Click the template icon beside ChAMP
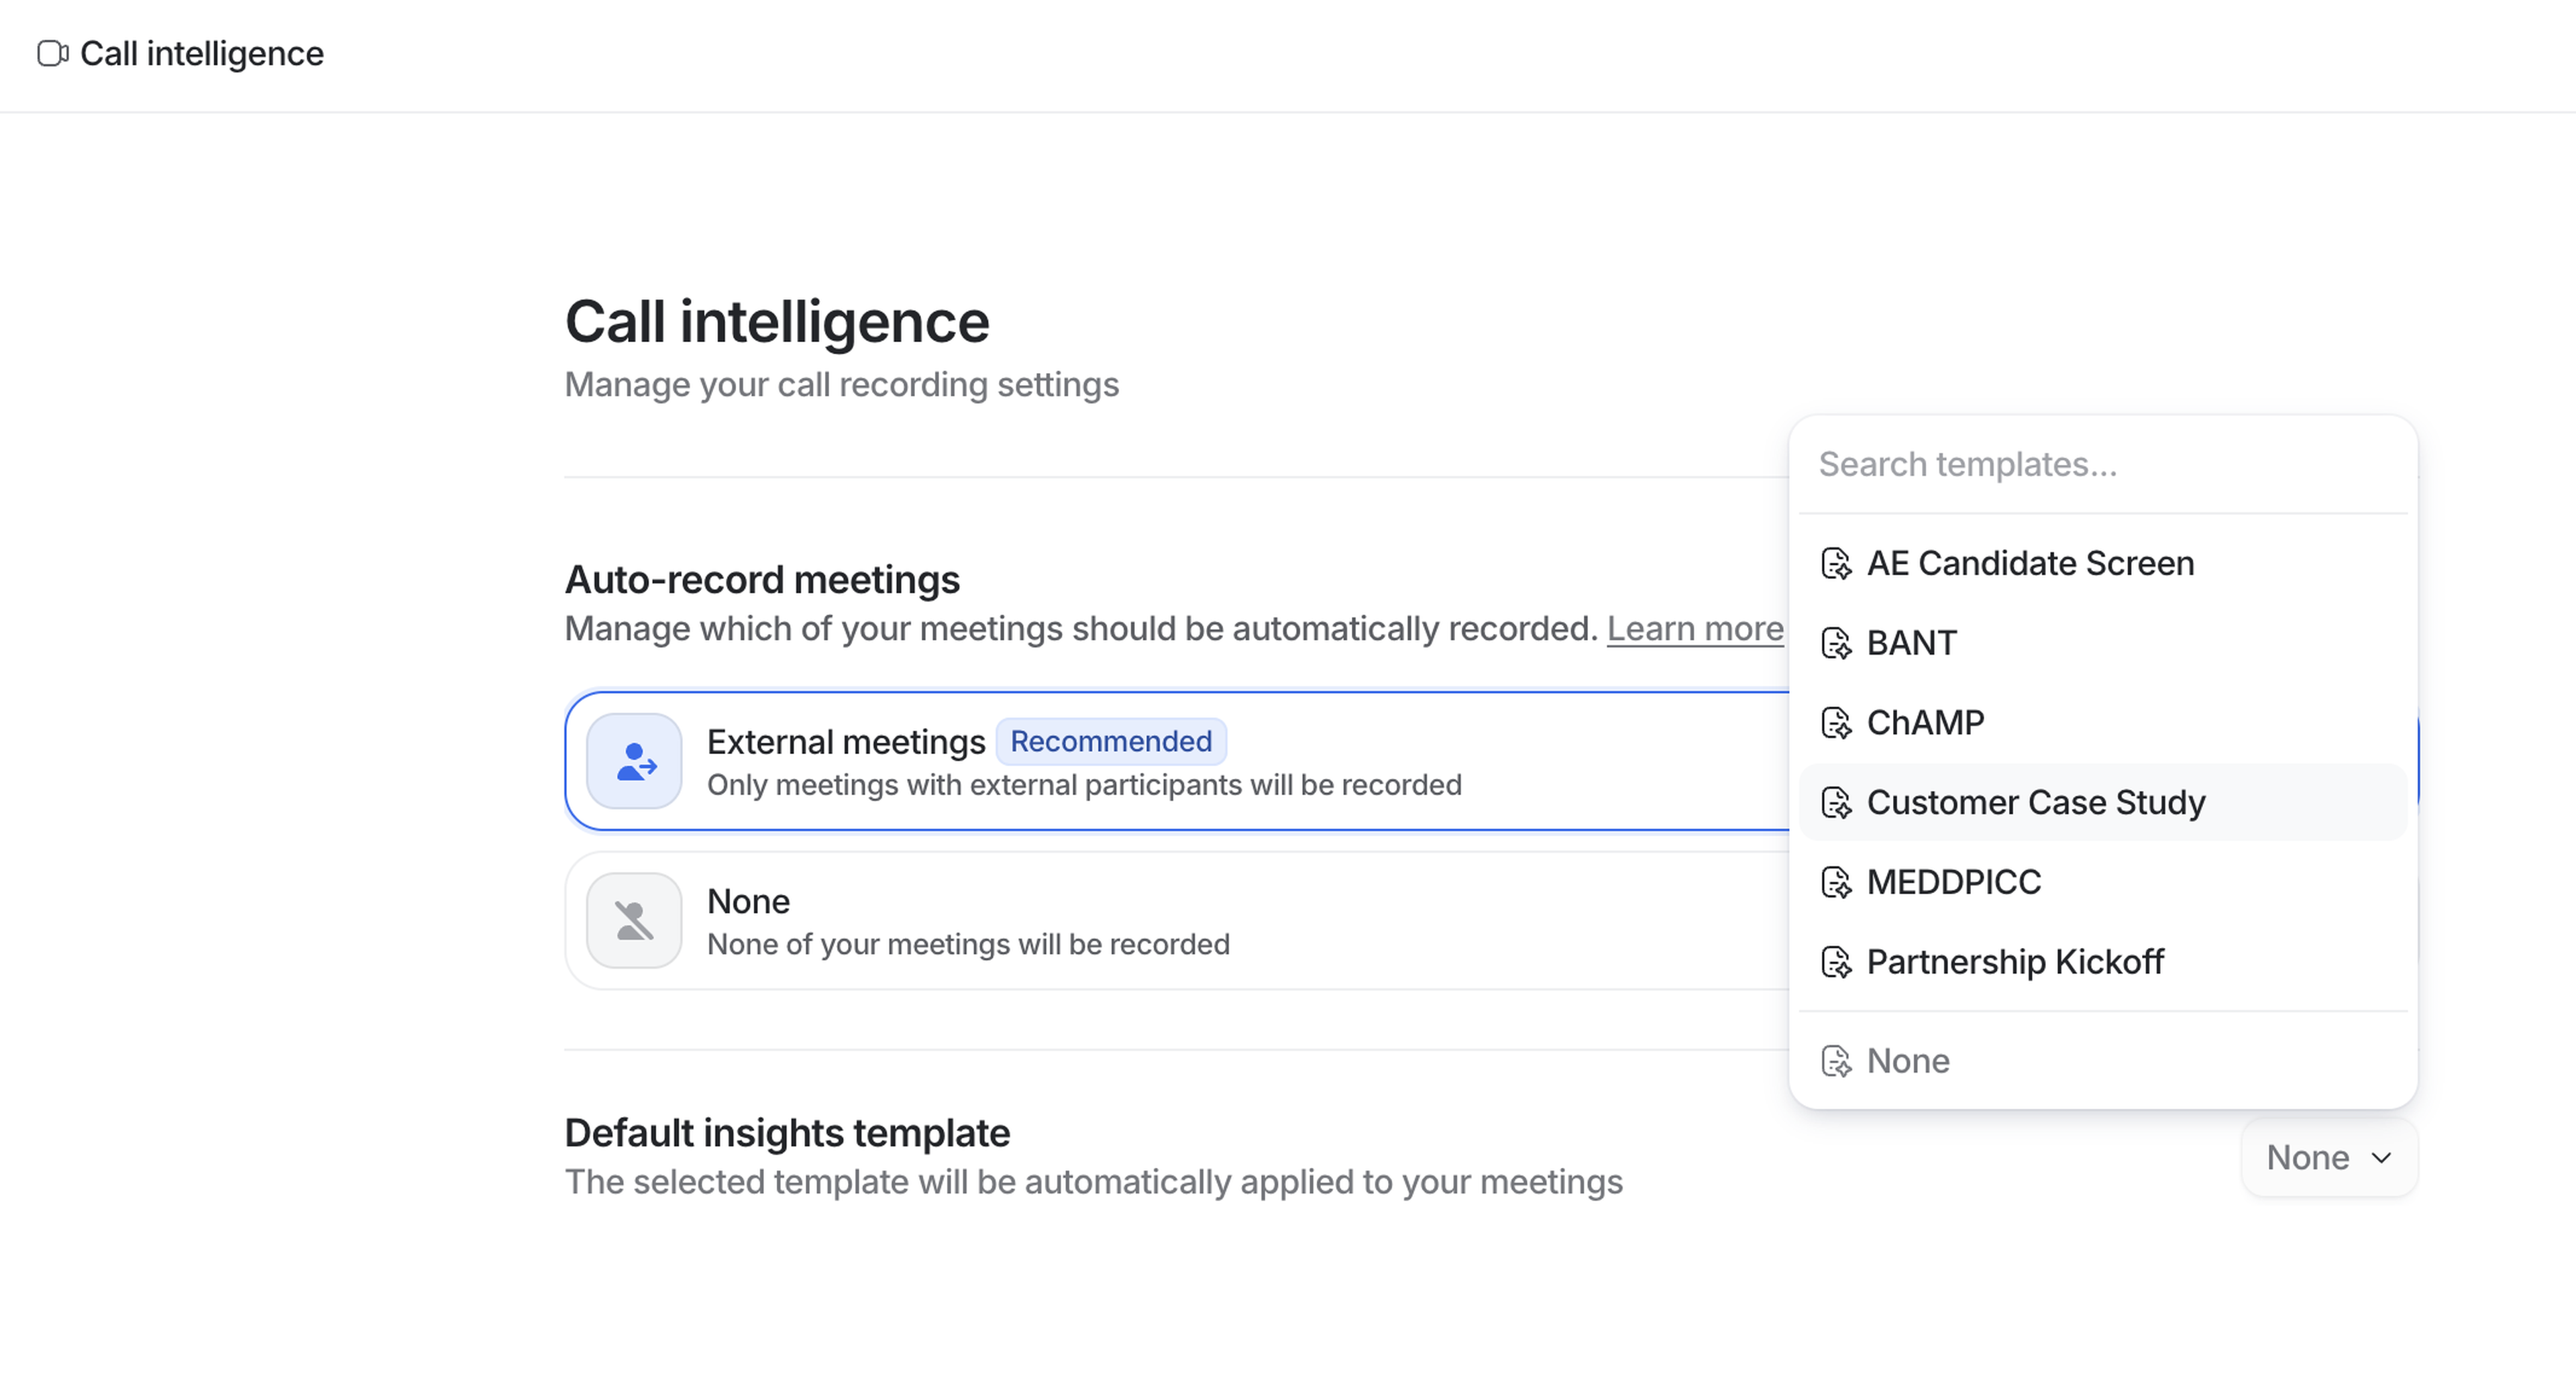 [1836, 723]
